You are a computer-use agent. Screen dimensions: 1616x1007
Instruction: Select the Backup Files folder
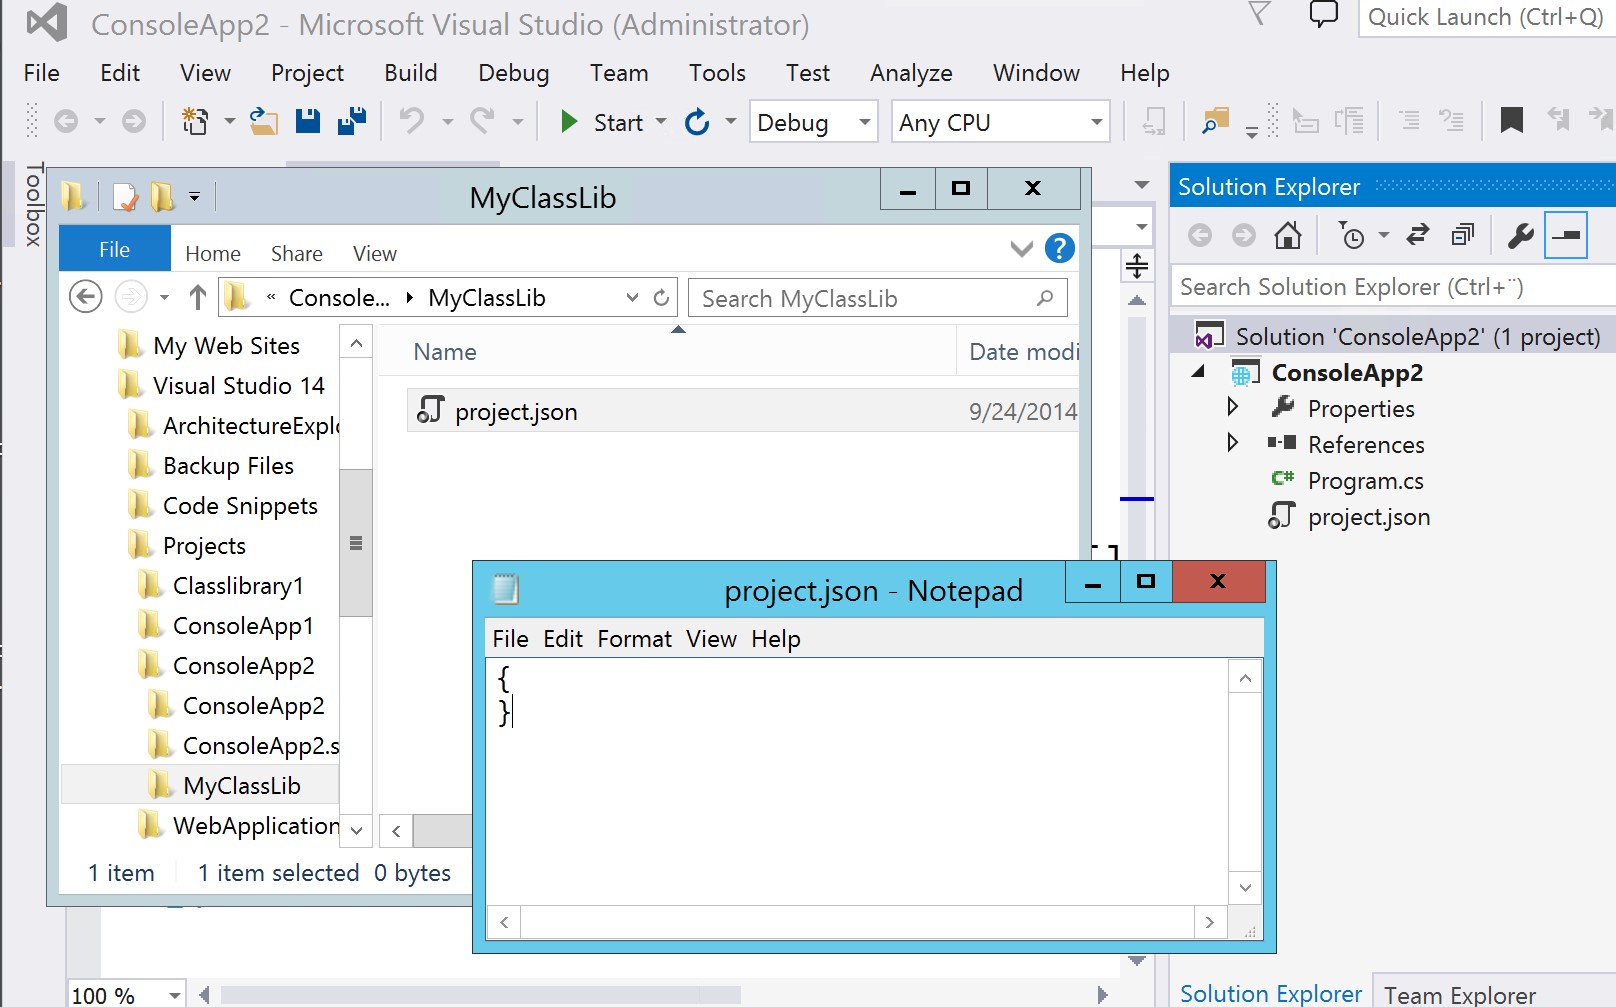coord(228,466)
